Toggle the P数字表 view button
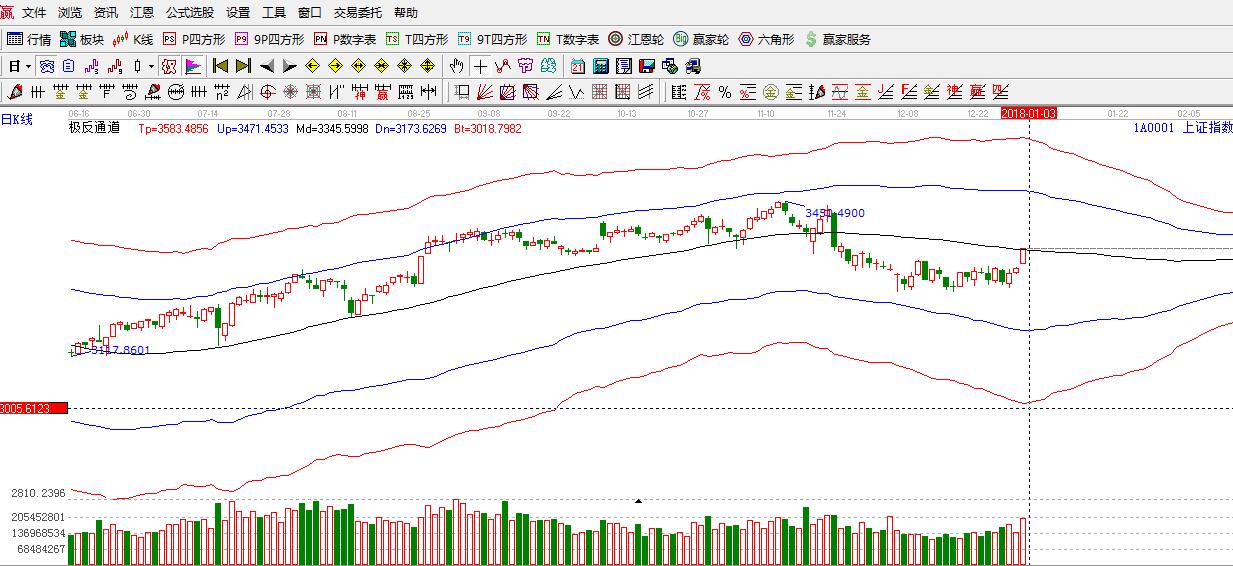The image size is (1233, 566). tap(345, 40)
